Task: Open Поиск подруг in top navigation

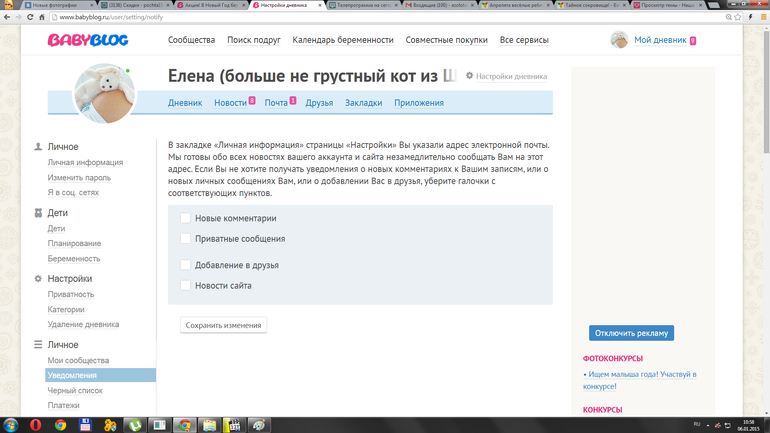Action: click(x=254, y=40)
